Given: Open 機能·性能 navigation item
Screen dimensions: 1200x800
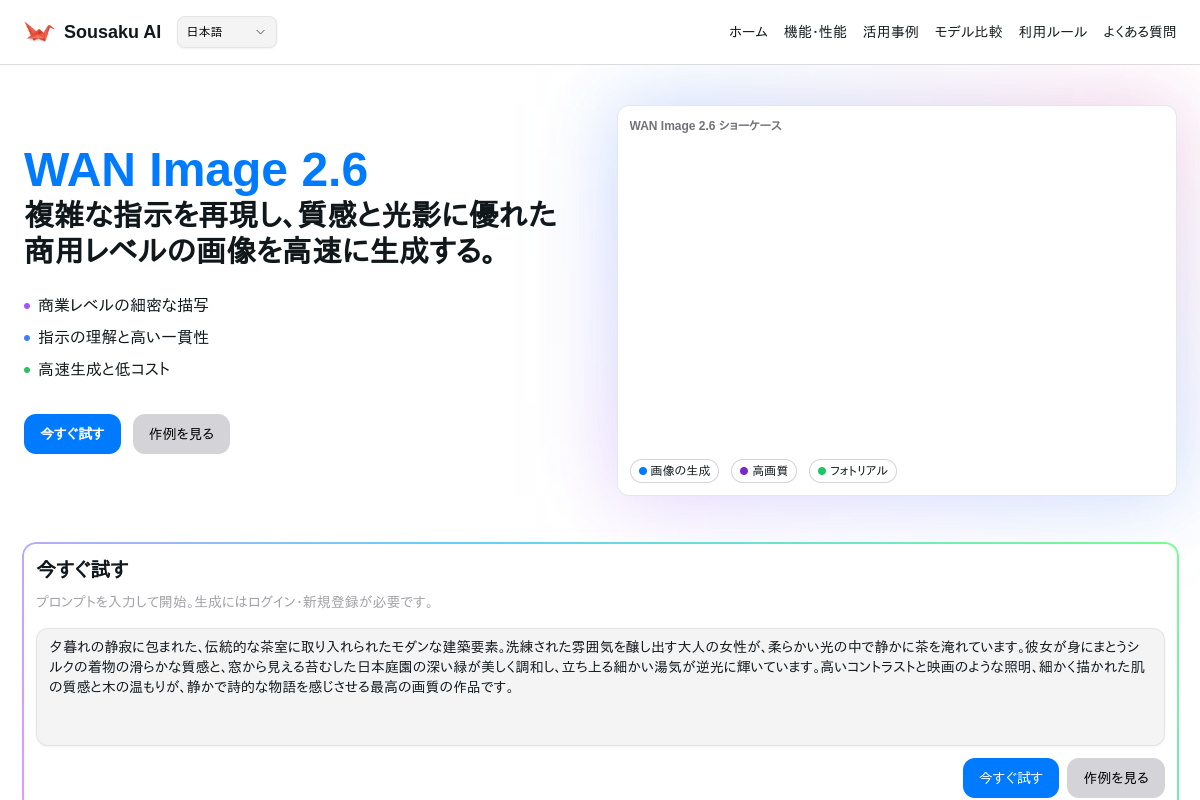Looking at the screenshot, I should tap(815, 32).
